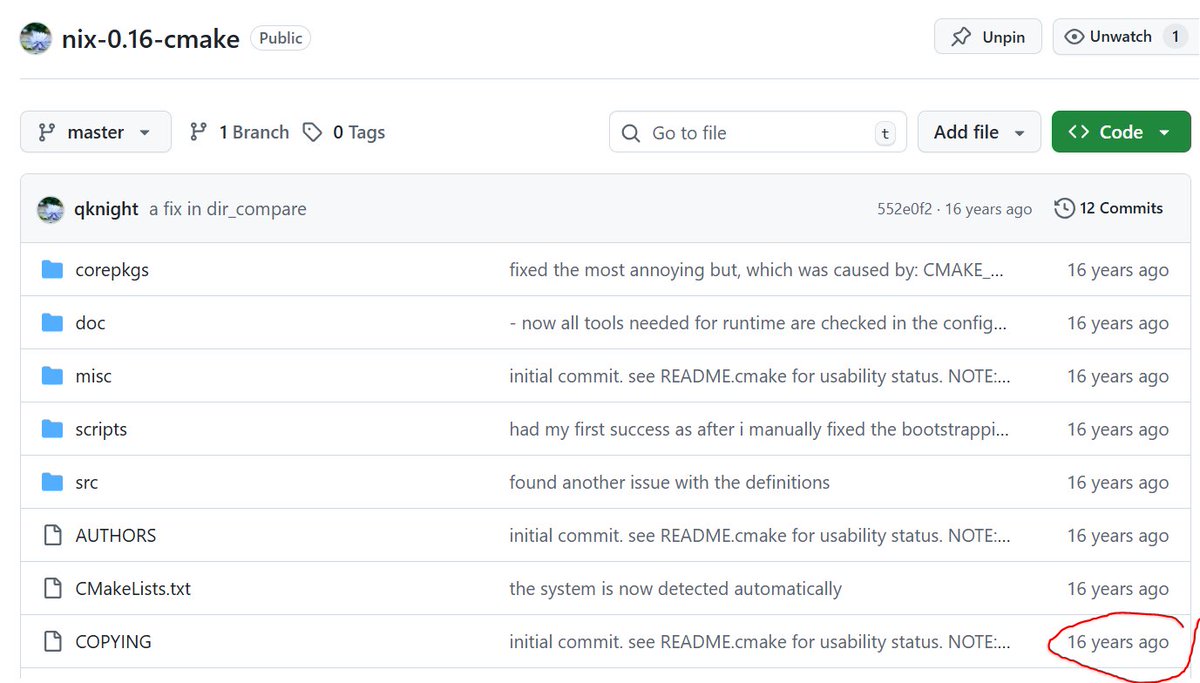The width and height of the screenshot is (1200, 683).
Task: Open the 1 Branch link
Action: pyautogui.click(x=240, y=132)
